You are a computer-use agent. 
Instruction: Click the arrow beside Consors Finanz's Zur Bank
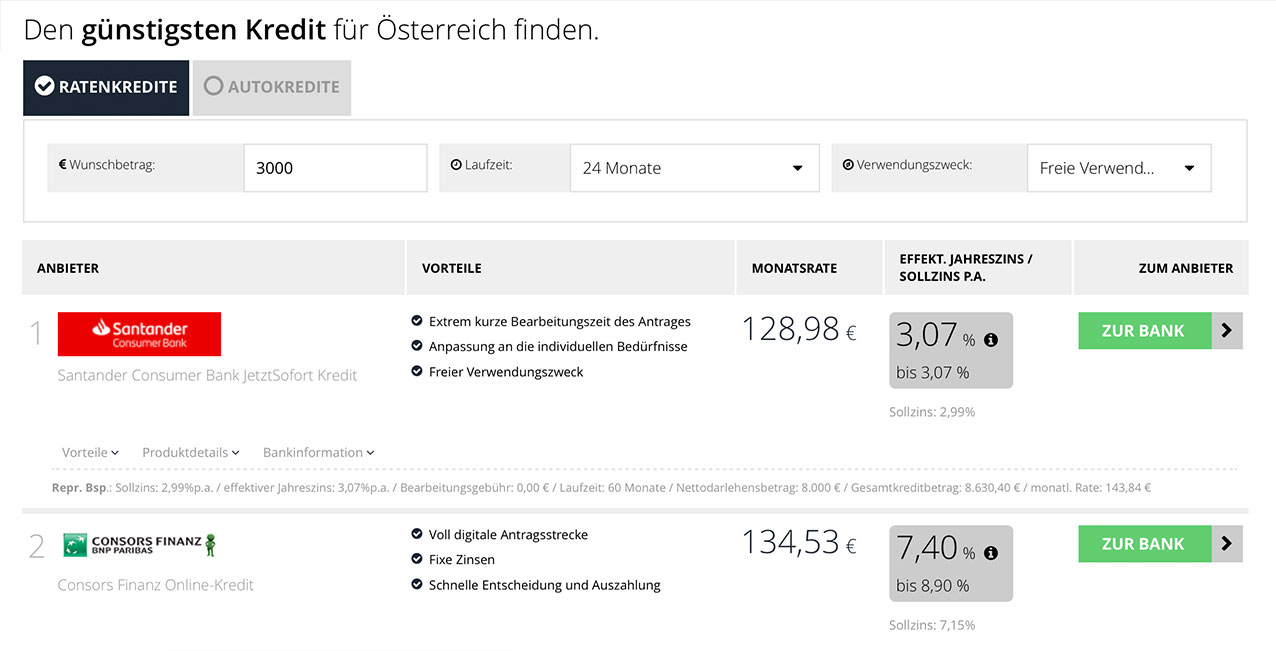(x=1227, y=544)
